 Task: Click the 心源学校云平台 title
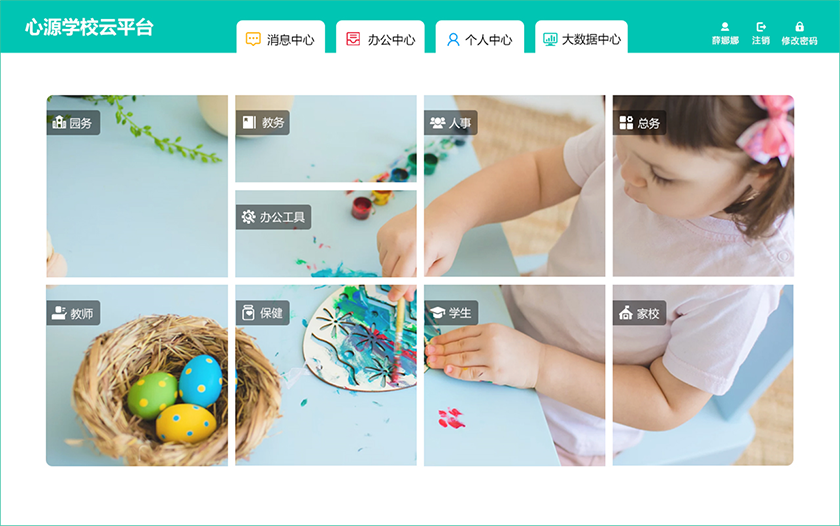(89, 27)
